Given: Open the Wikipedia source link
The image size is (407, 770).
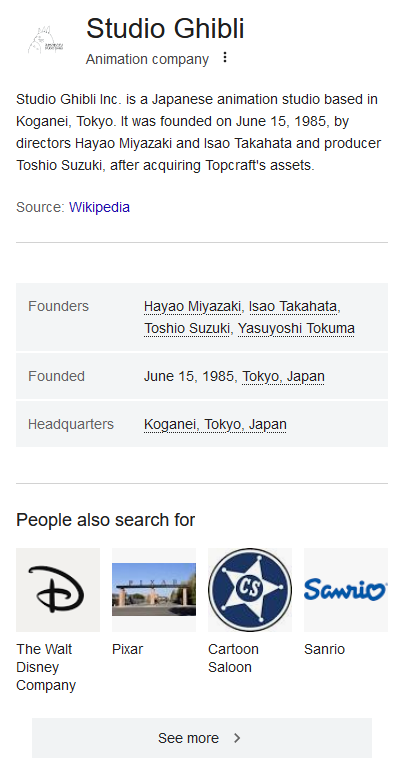Looking at the screenshot, I should [99, 207].
